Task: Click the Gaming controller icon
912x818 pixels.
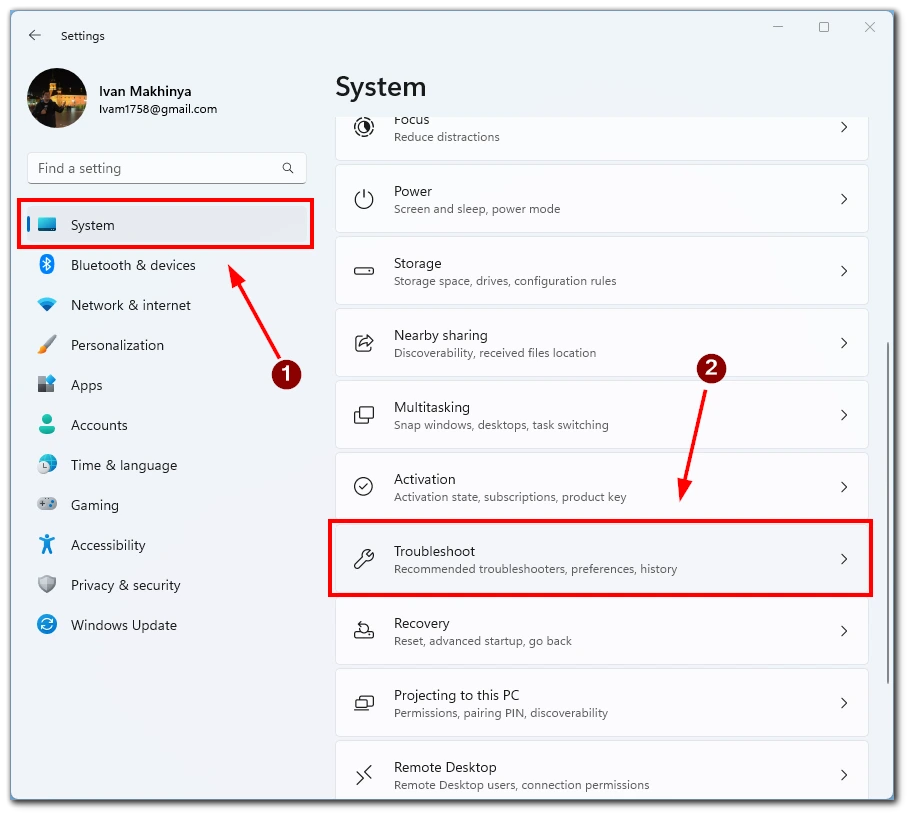Action: [47, 504]
